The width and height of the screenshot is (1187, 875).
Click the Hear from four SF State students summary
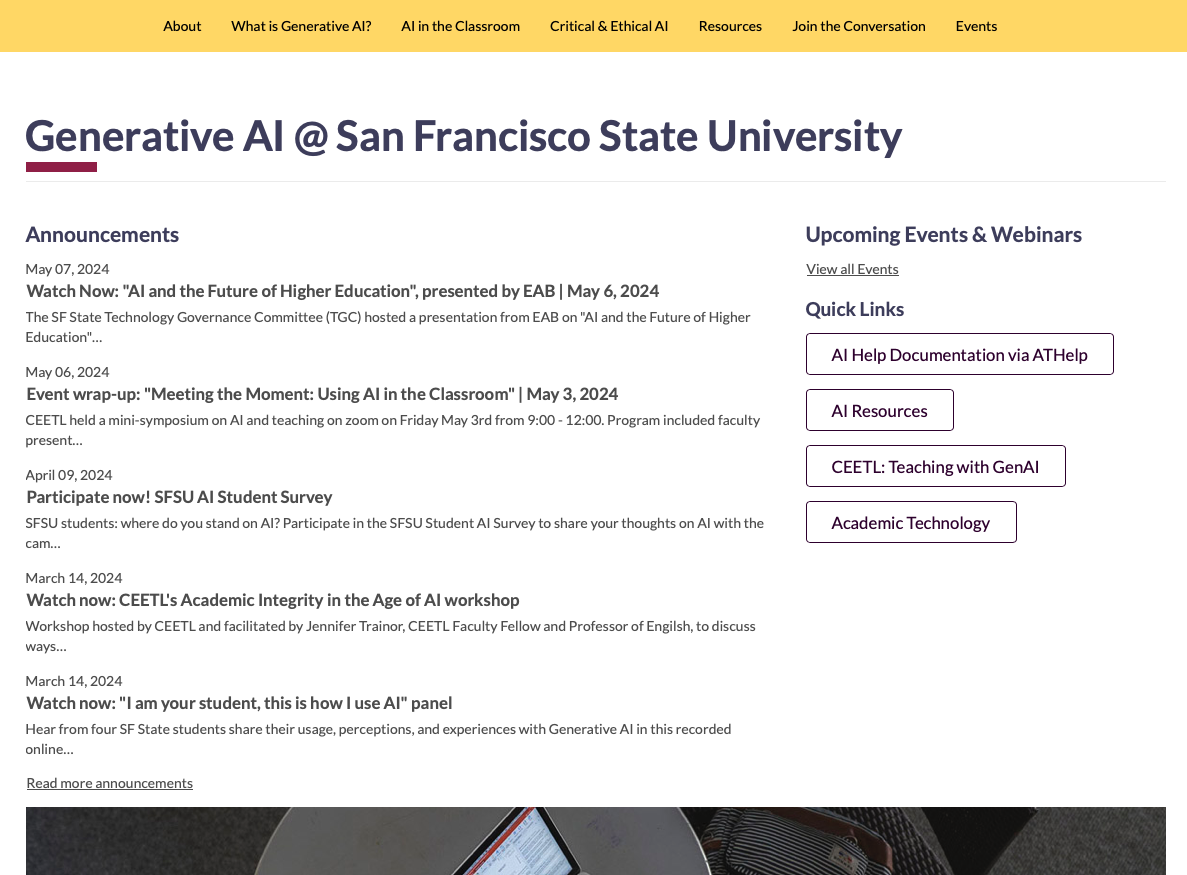tap(379, 739)
